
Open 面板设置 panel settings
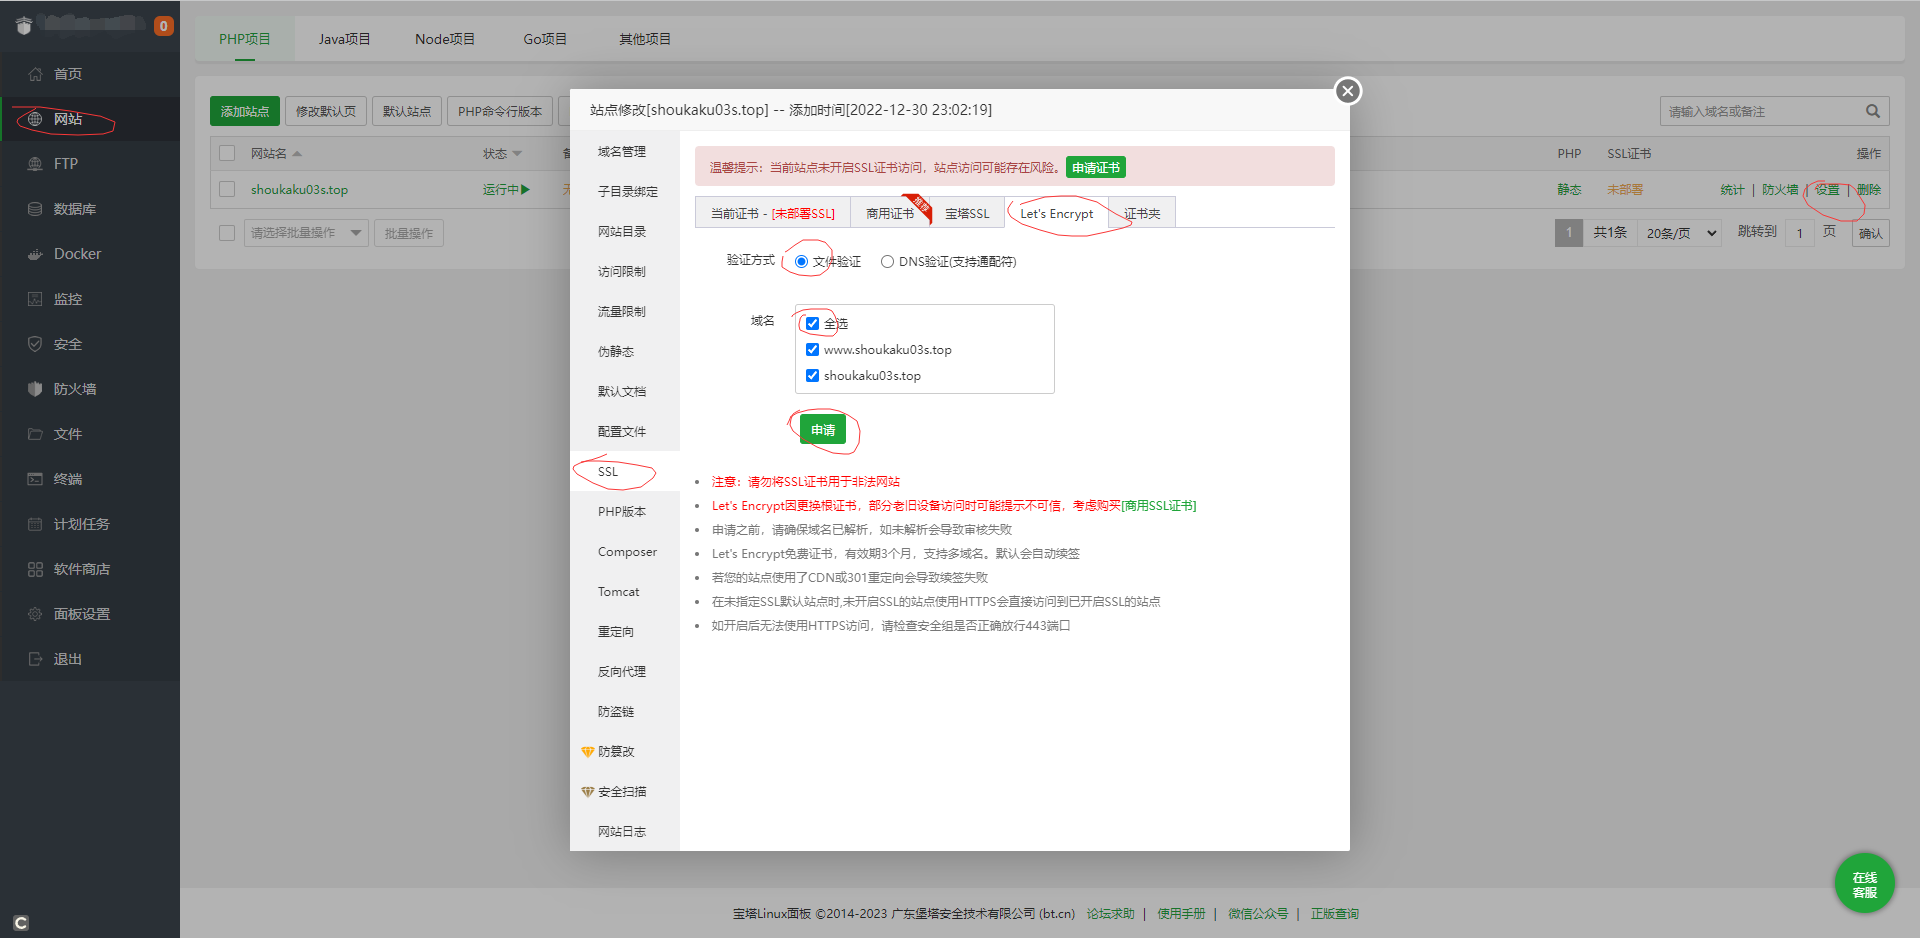[x=82, y=613]
